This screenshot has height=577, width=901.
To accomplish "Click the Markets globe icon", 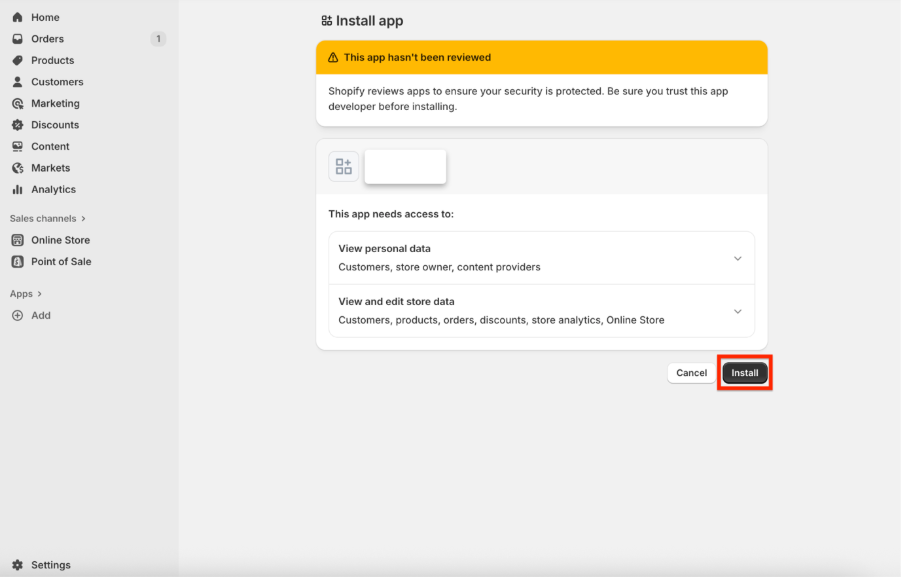I will pyautogui.click(x=18, y=168).
